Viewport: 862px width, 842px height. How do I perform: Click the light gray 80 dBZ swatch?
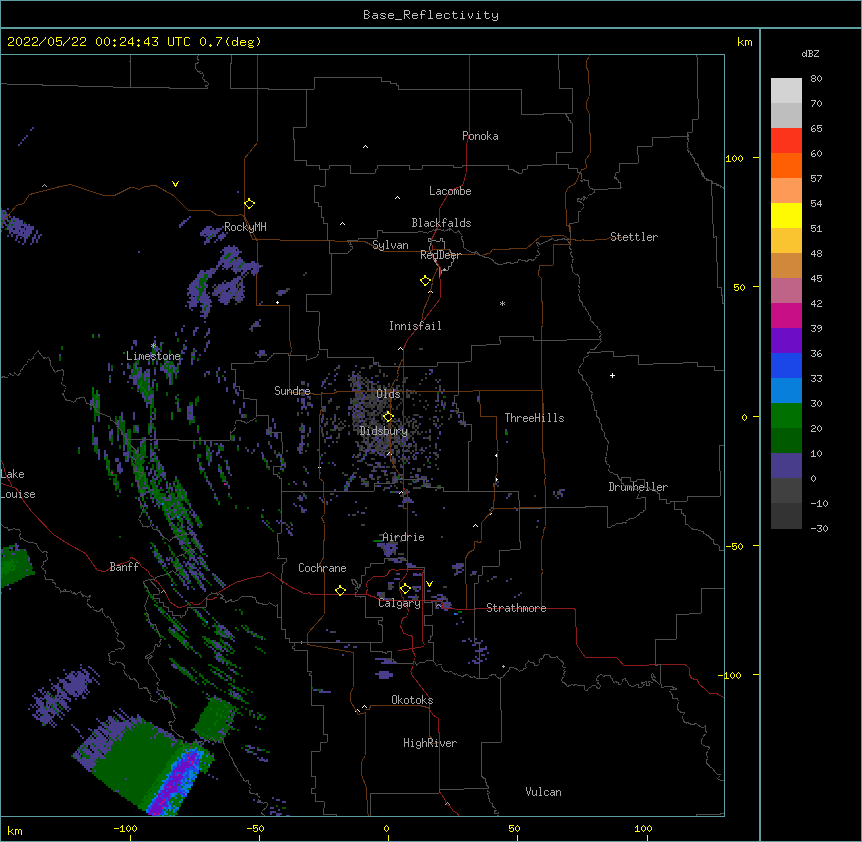click(786, 91)
